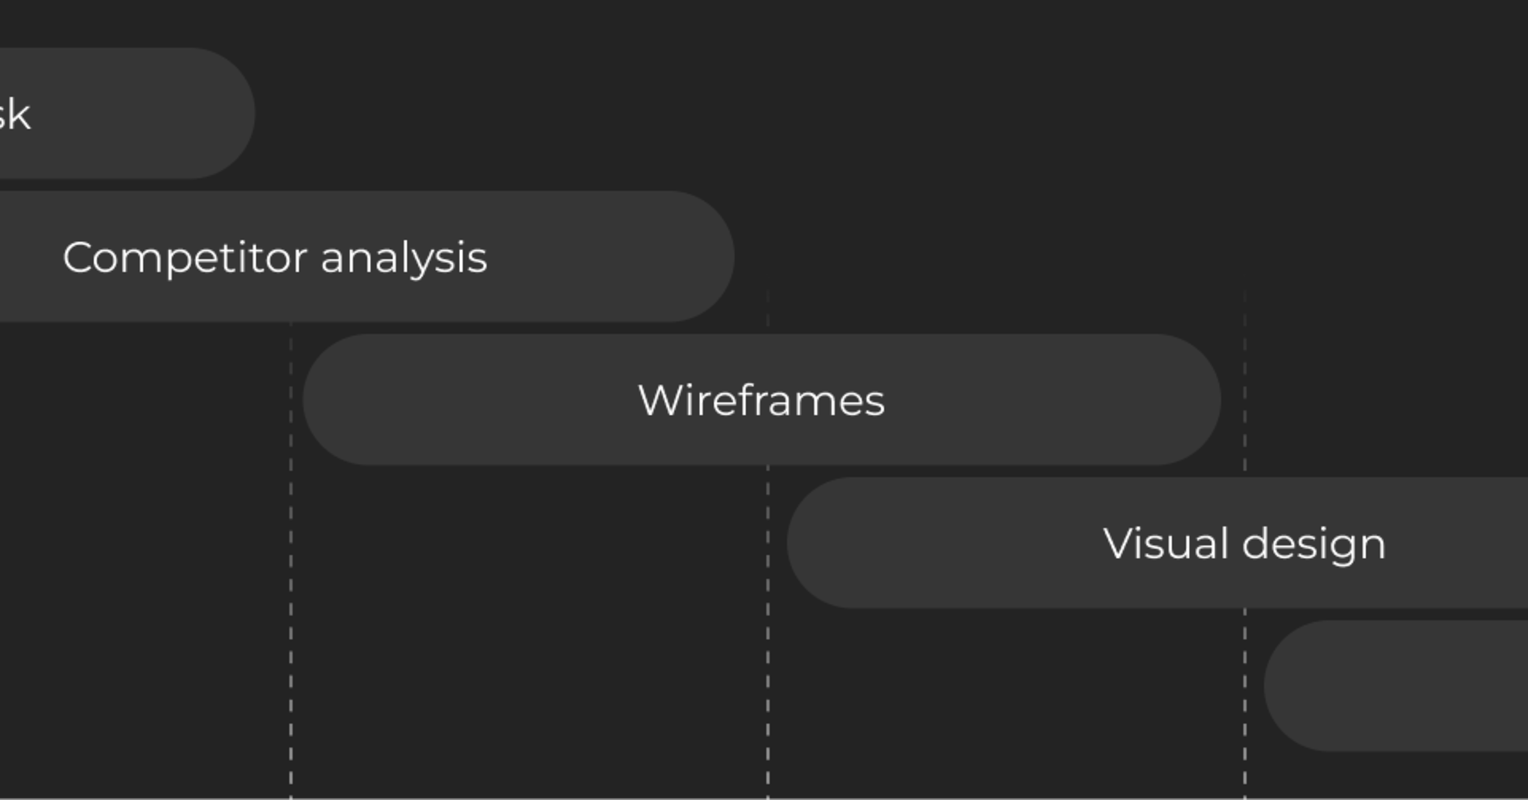This screenshot has width=1528, height=800.
Task: Click the left rounded end of Wireframes bar
Action: click(x=335, y=399)
